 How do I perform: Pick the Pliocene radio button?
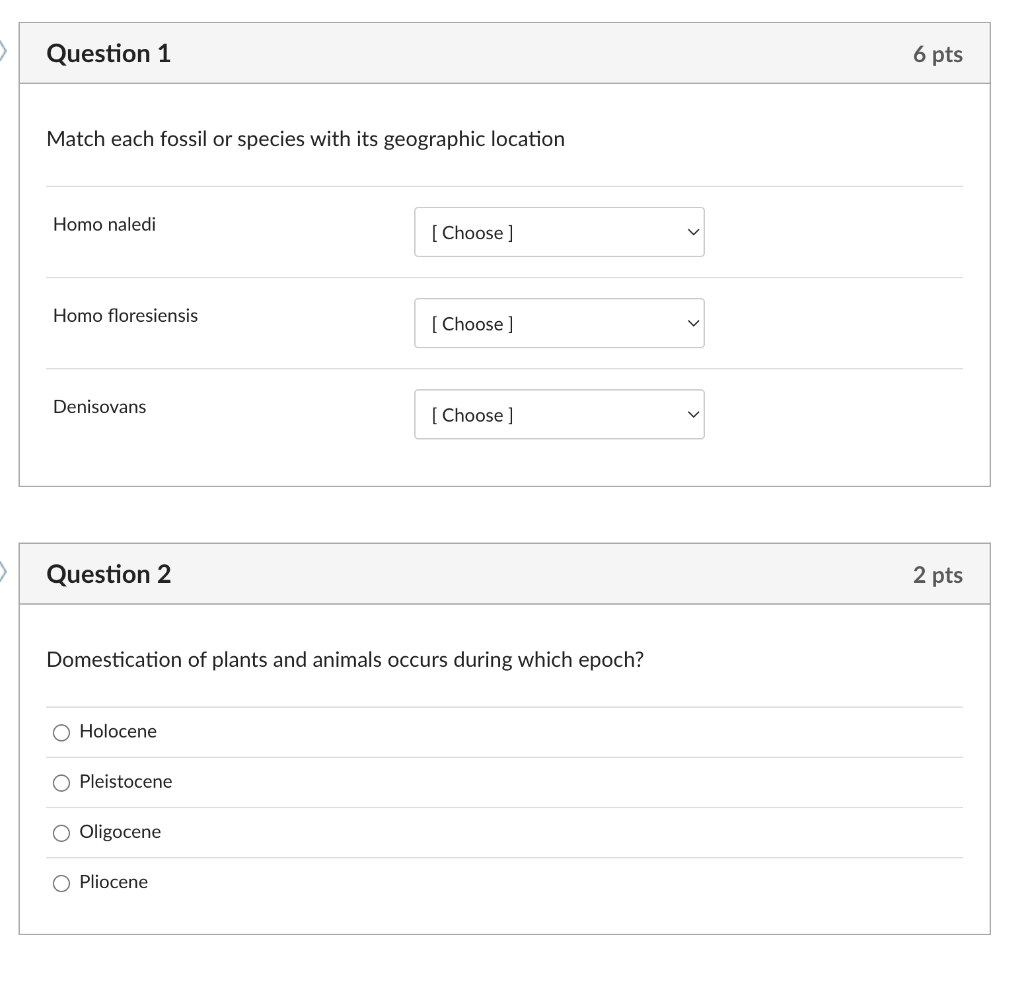[x=62, y=882]
